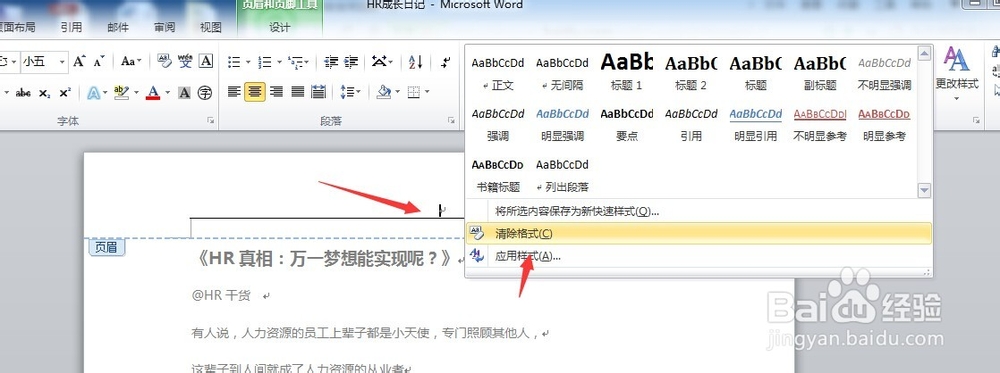Apply the text highlight color marker
The image size is (1000, 373).
[x=121, y=93]
